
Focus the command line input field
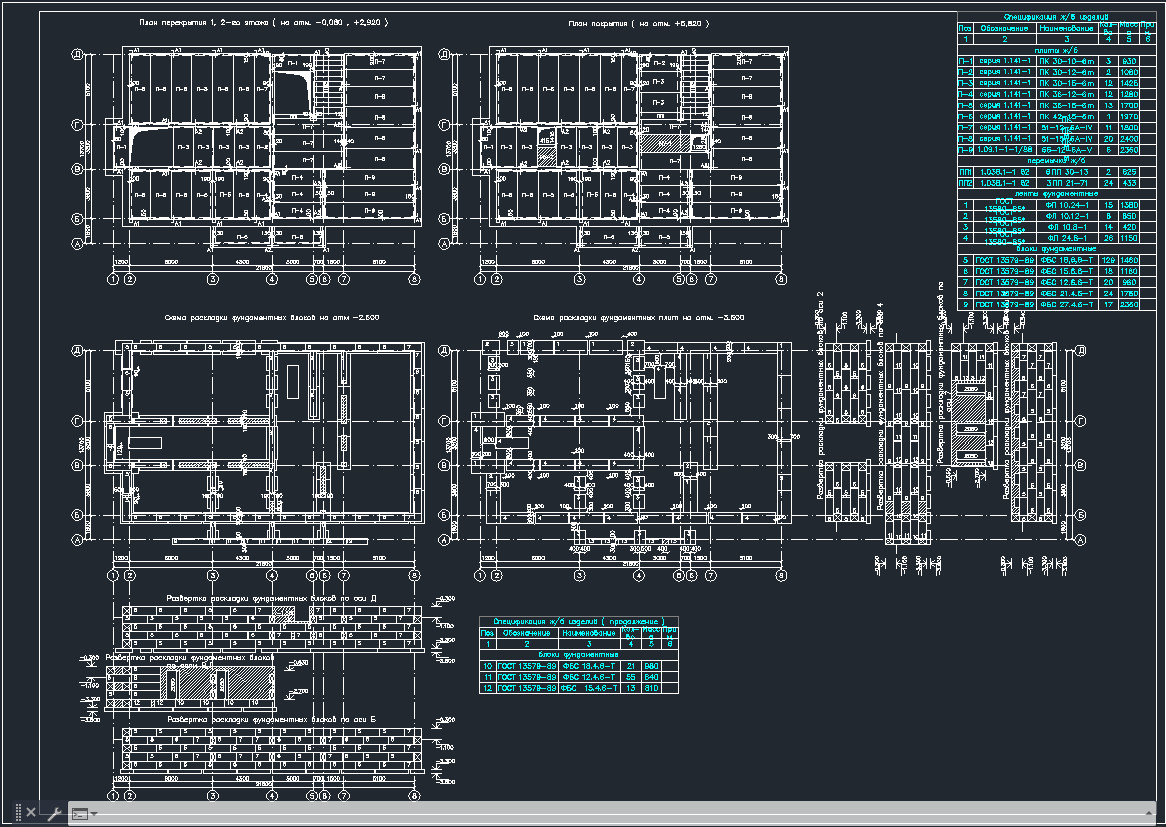[600, 814]
